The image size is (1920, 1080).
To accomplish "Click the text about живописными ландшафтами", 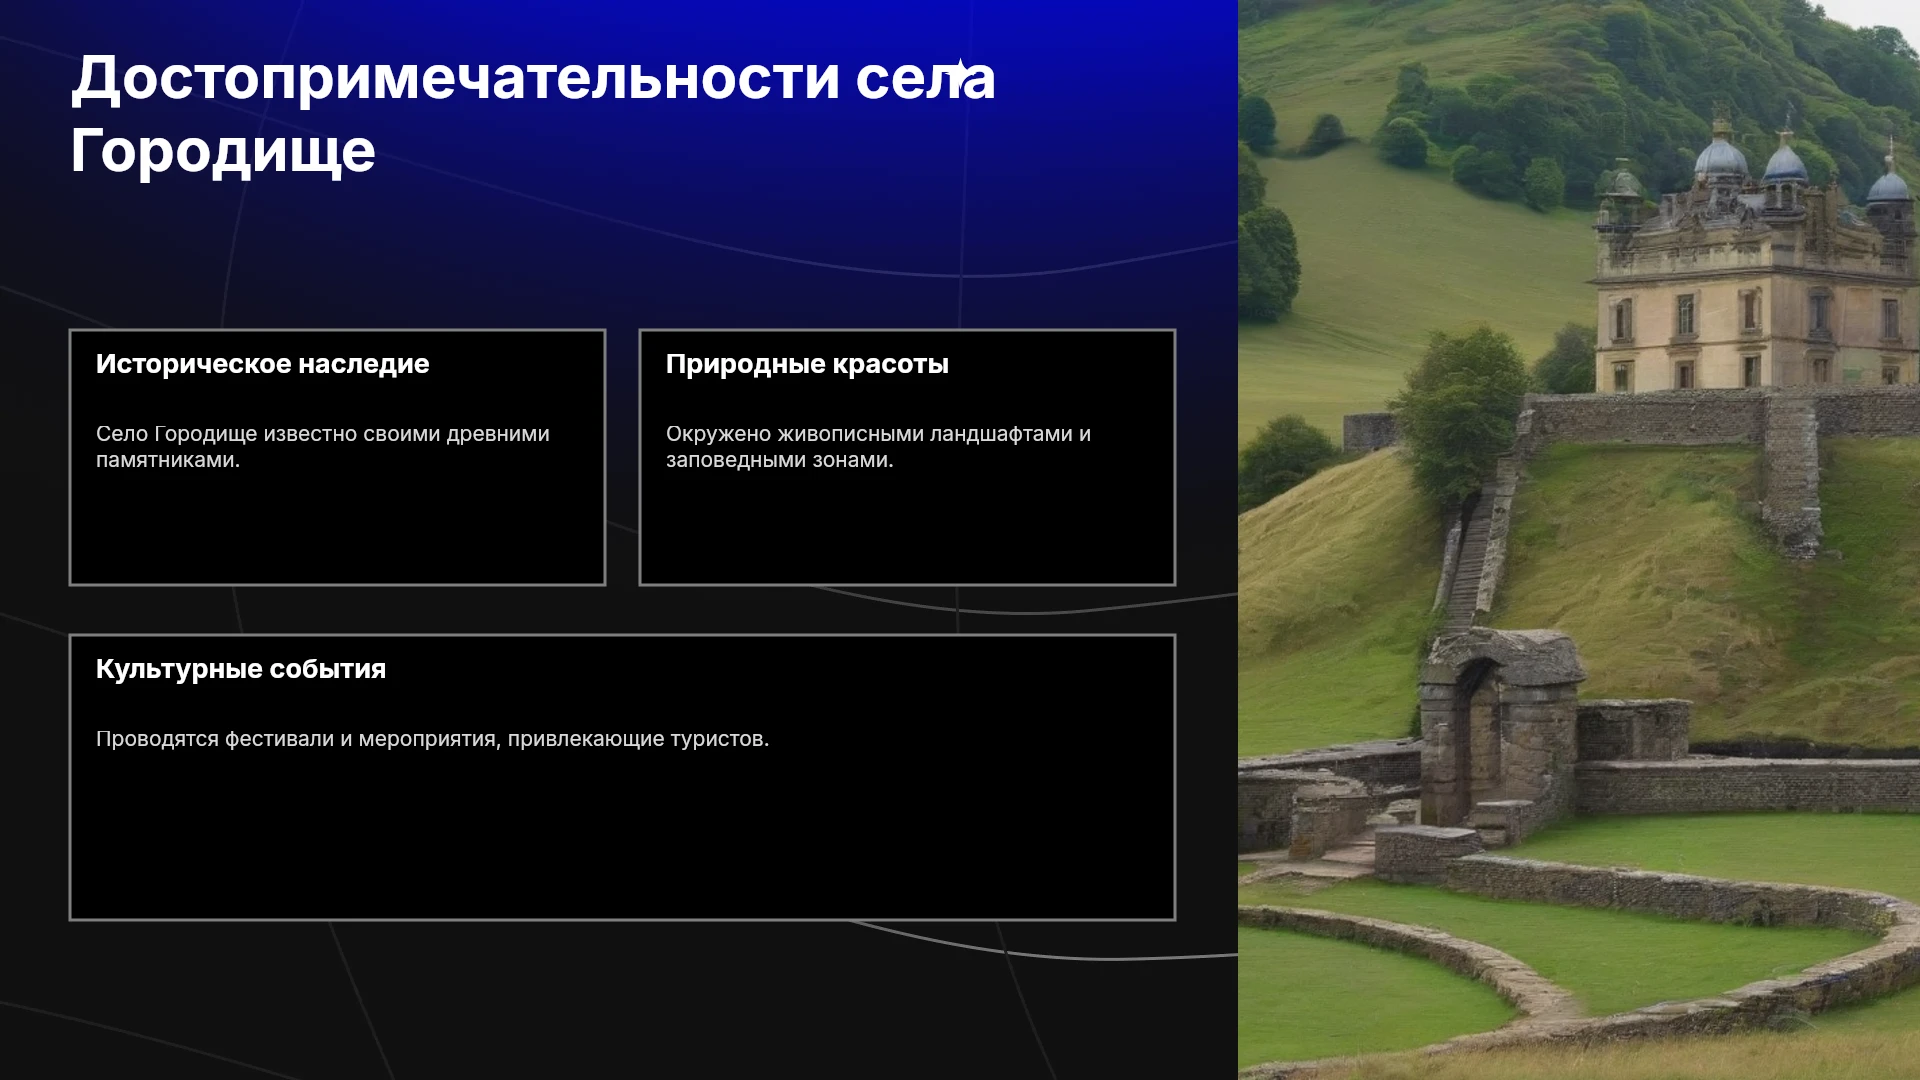I will (x=878, y=447).
